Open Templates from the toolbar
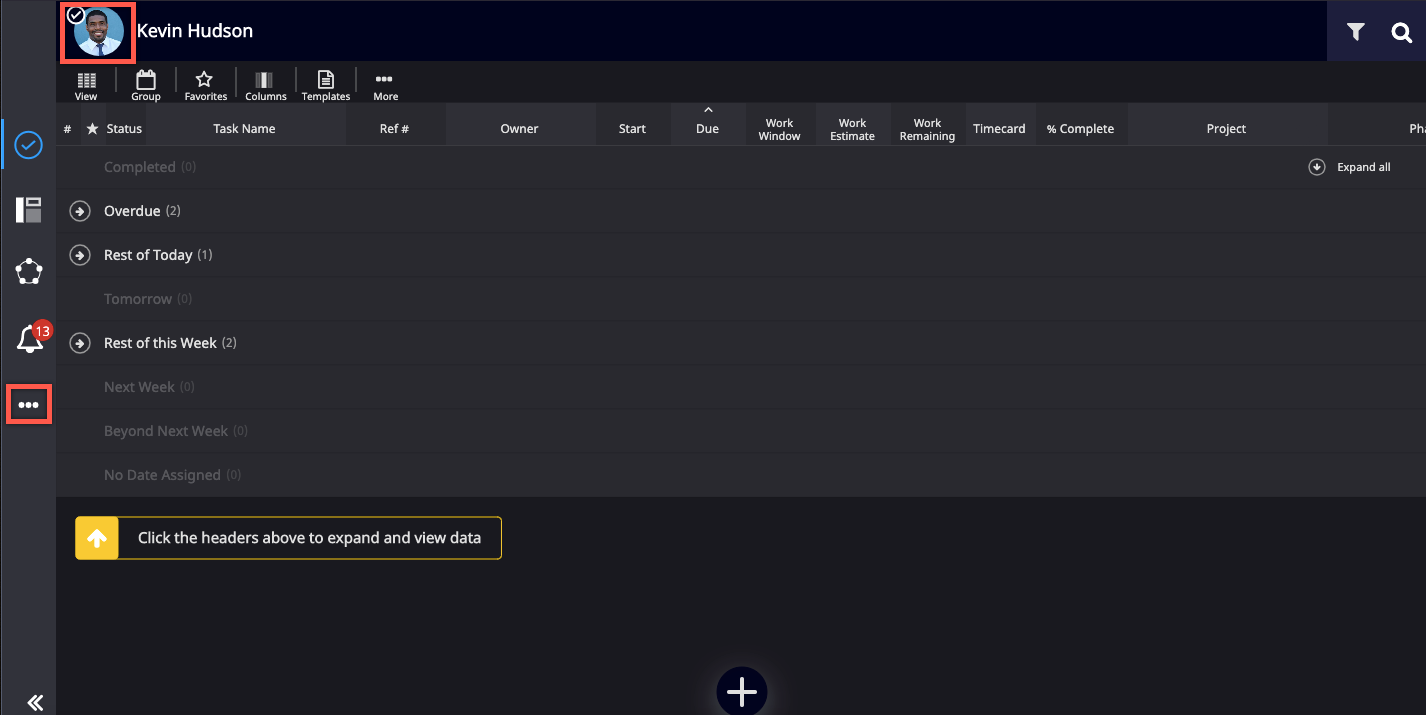This screenshot has height=715, width=1426. pyautogui.click(x=326, y=85)
